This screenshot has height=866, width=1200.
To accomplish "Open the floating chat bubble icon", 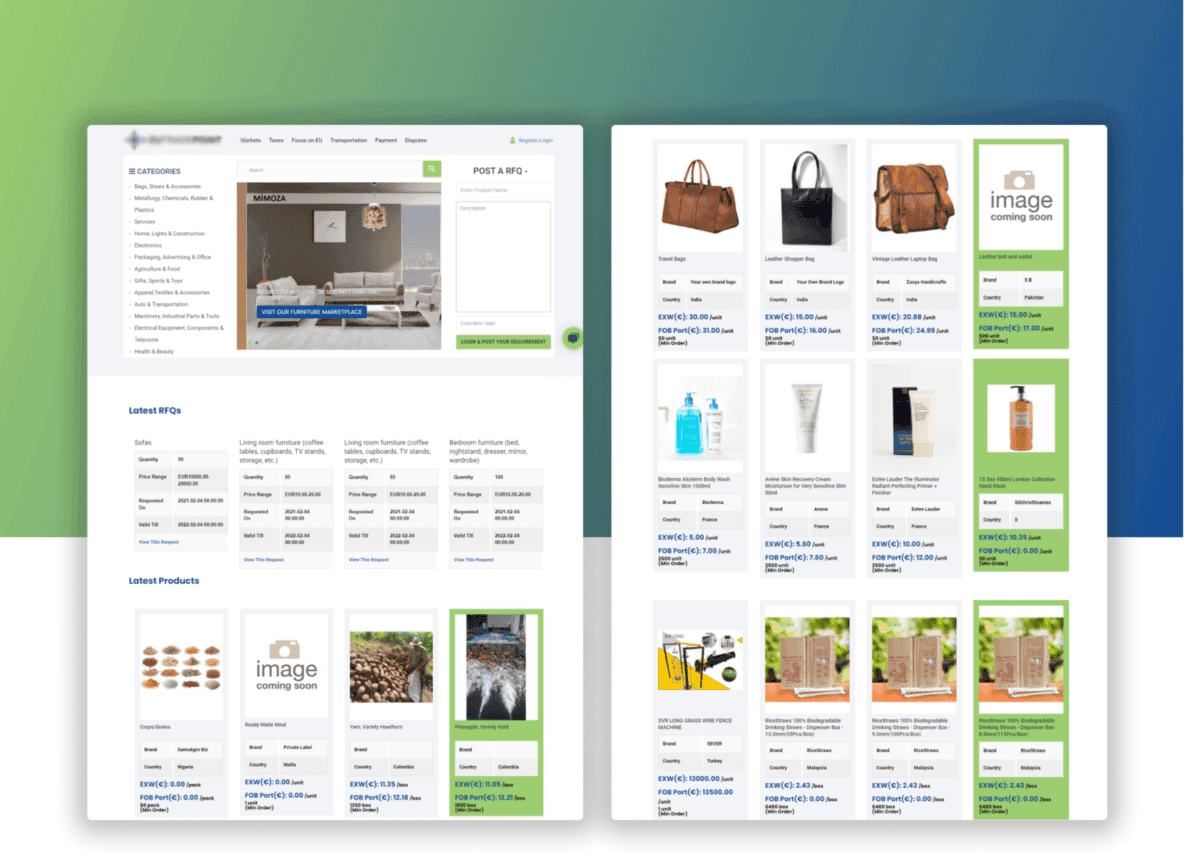I will 573,338.
